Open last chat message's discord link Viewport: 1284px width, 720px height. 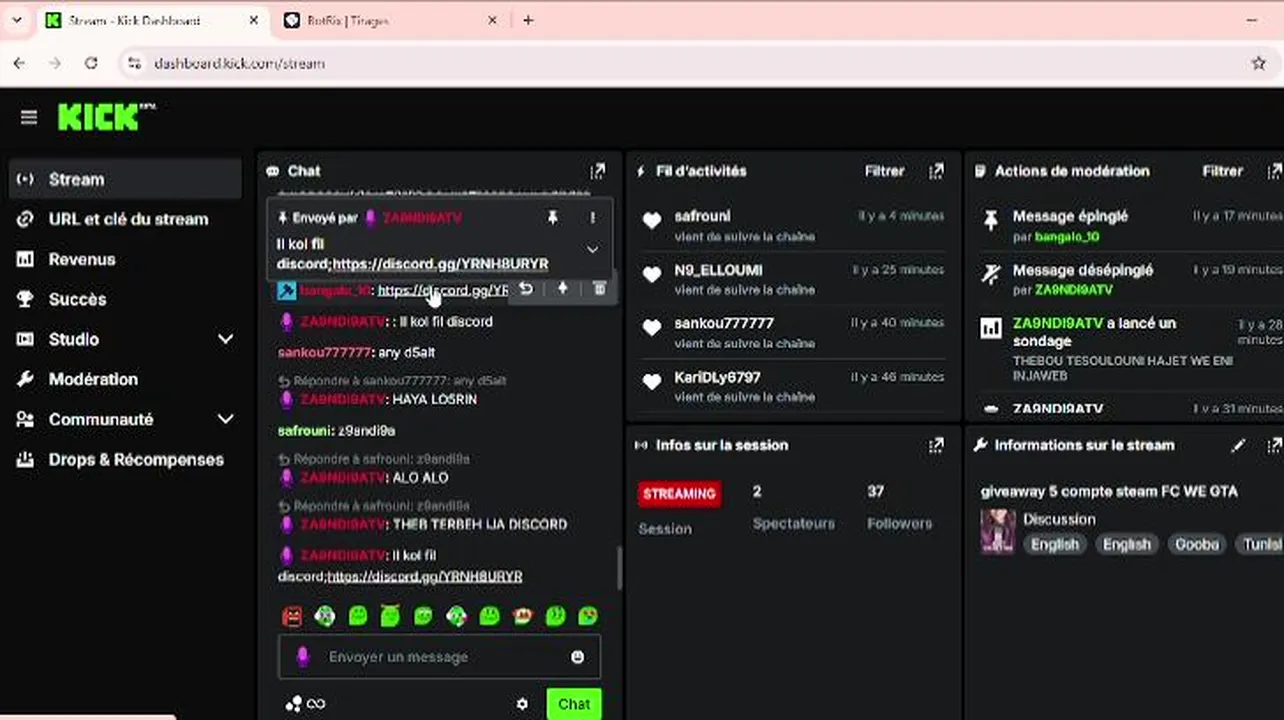[x=424, y=576]
